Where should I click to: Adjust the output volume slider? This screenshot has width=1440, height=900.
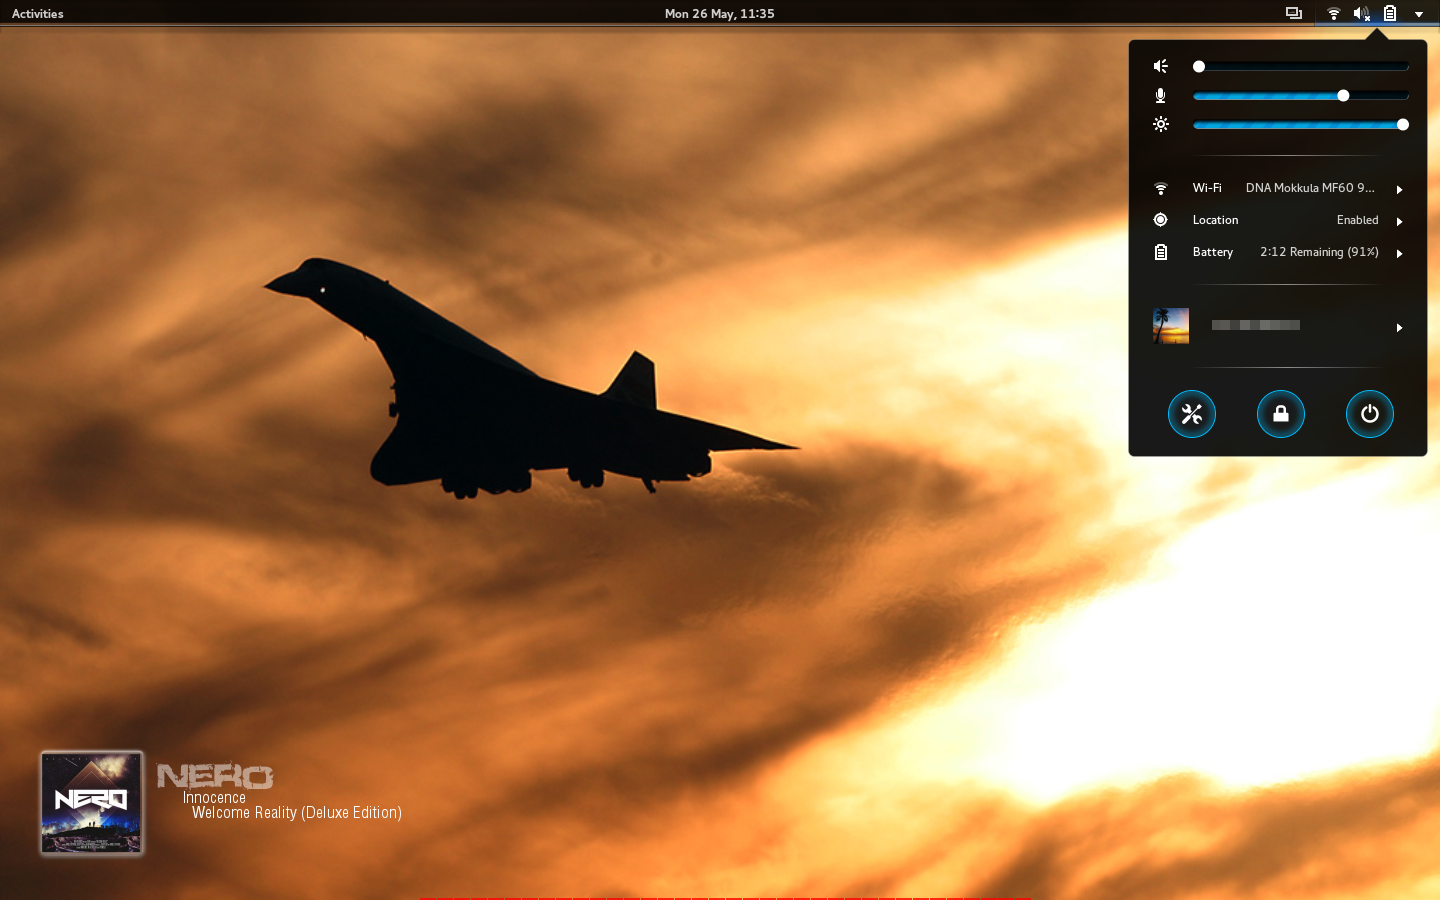pos(1301,66)
